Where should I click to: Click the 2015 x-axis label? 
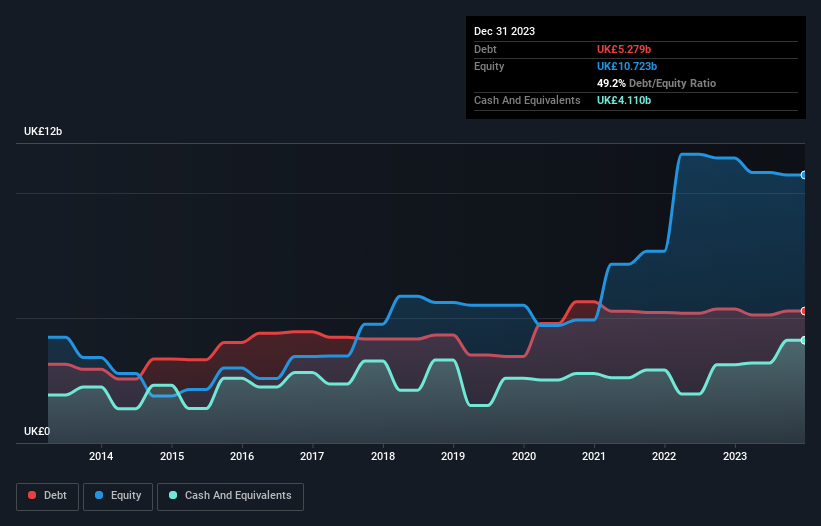point(172,456)
